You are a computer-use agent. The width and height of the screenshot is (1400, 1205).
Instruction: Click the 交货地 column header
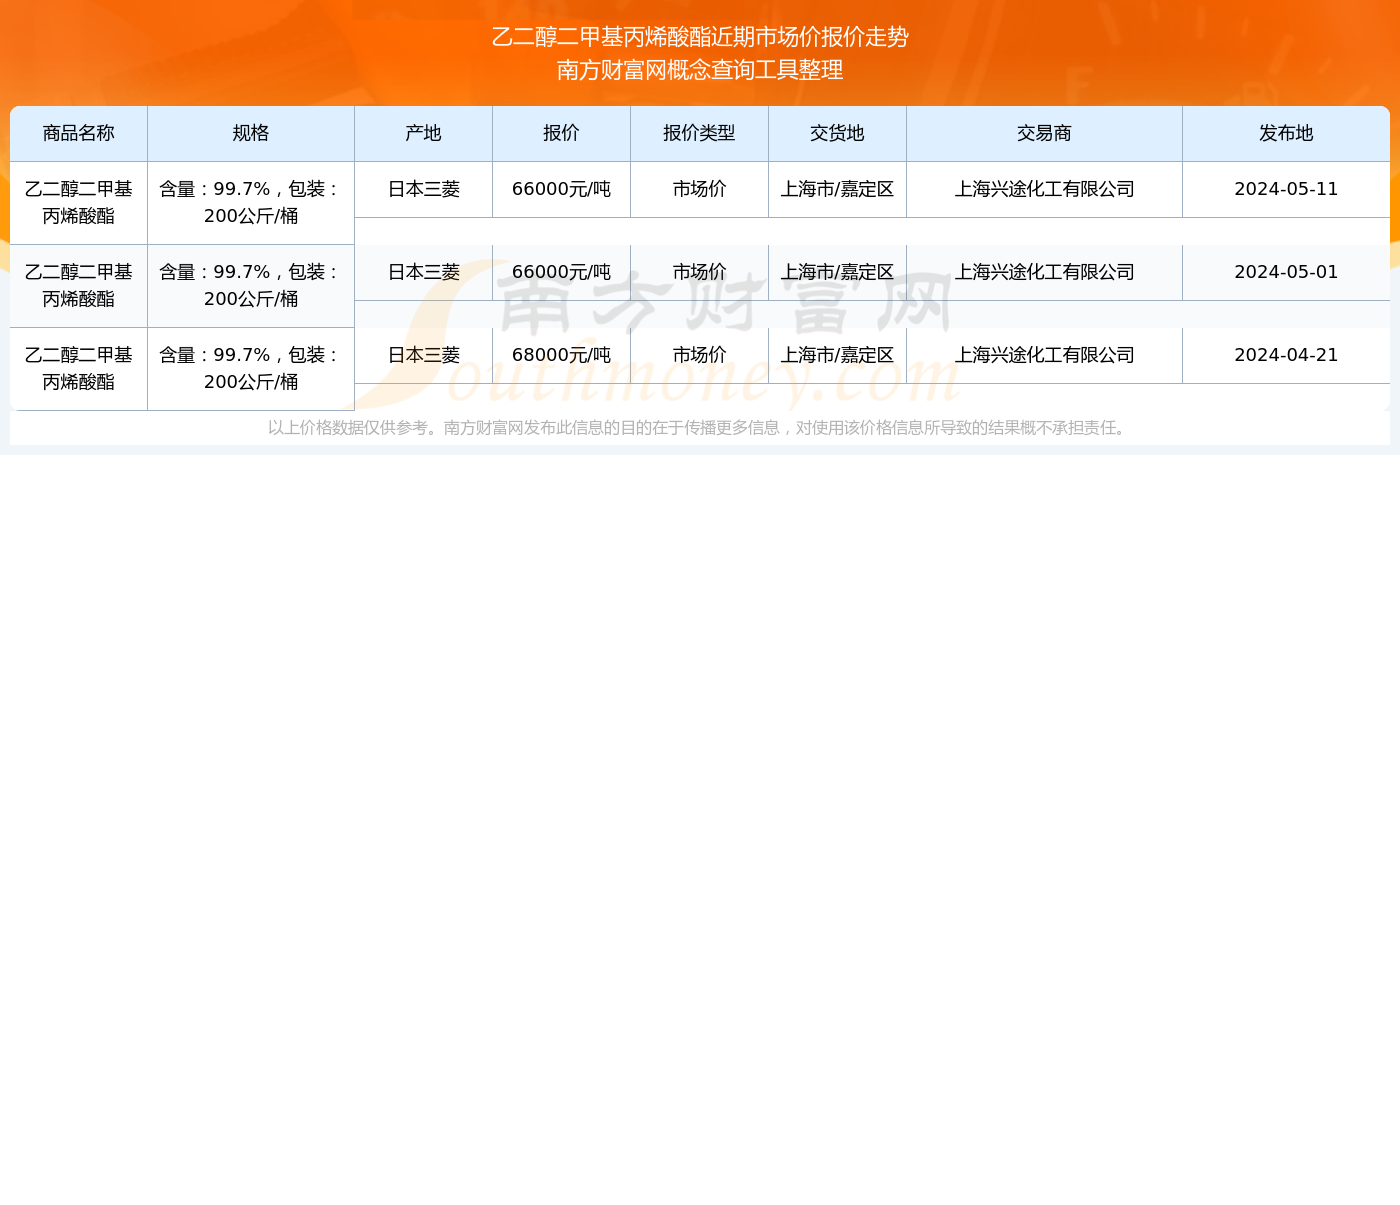[x=837, y=133]
